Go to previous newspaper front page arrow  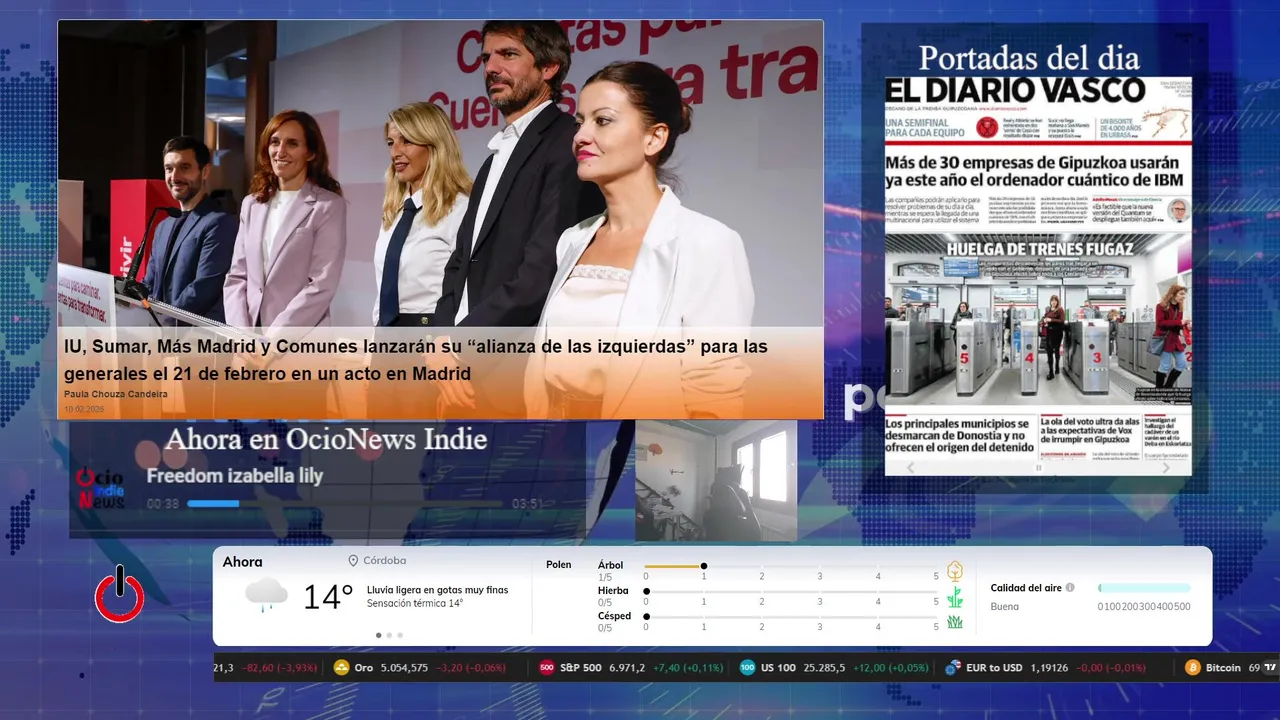pyautogui.click(x=910, y=467)
